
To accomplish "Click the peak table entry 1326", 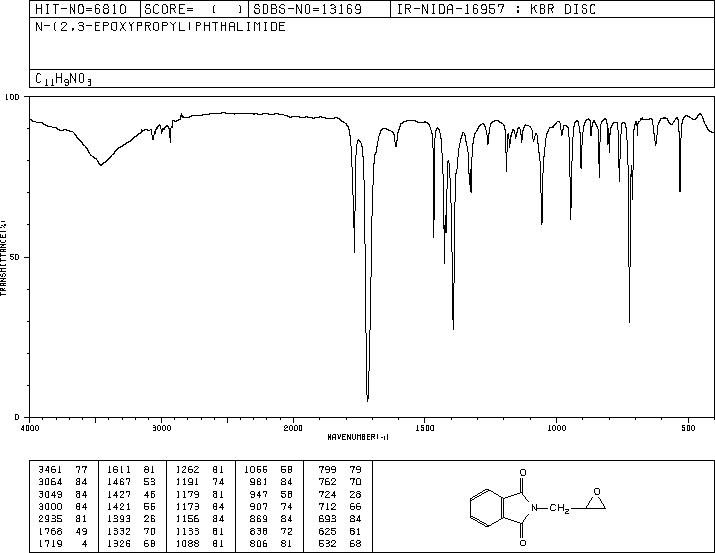I will pos(119,544).
